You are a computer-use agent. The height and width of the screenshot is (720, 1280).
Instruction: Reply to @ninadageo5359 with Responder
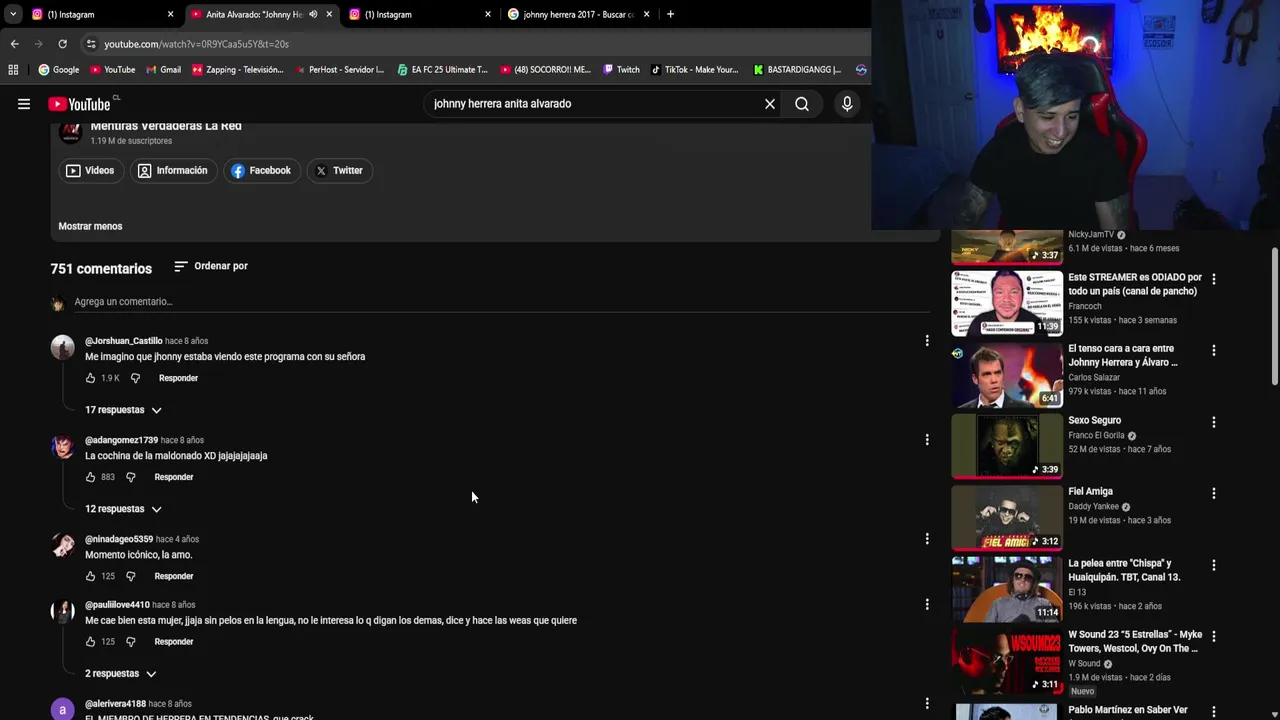tap(174, 576)
